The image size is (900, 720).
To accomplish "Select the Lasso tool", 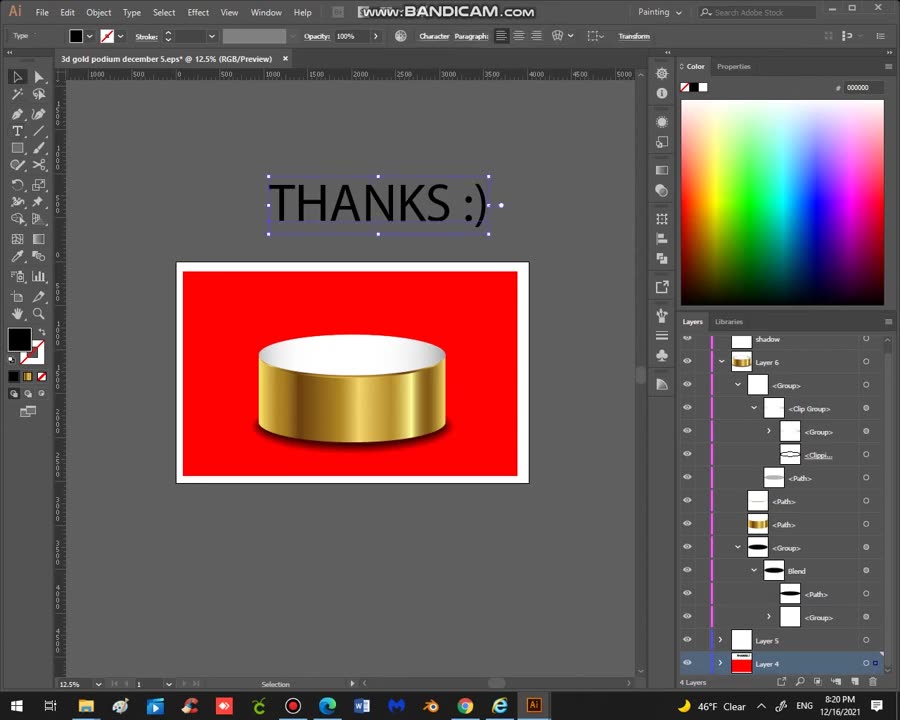I will (x=38, y=94).
